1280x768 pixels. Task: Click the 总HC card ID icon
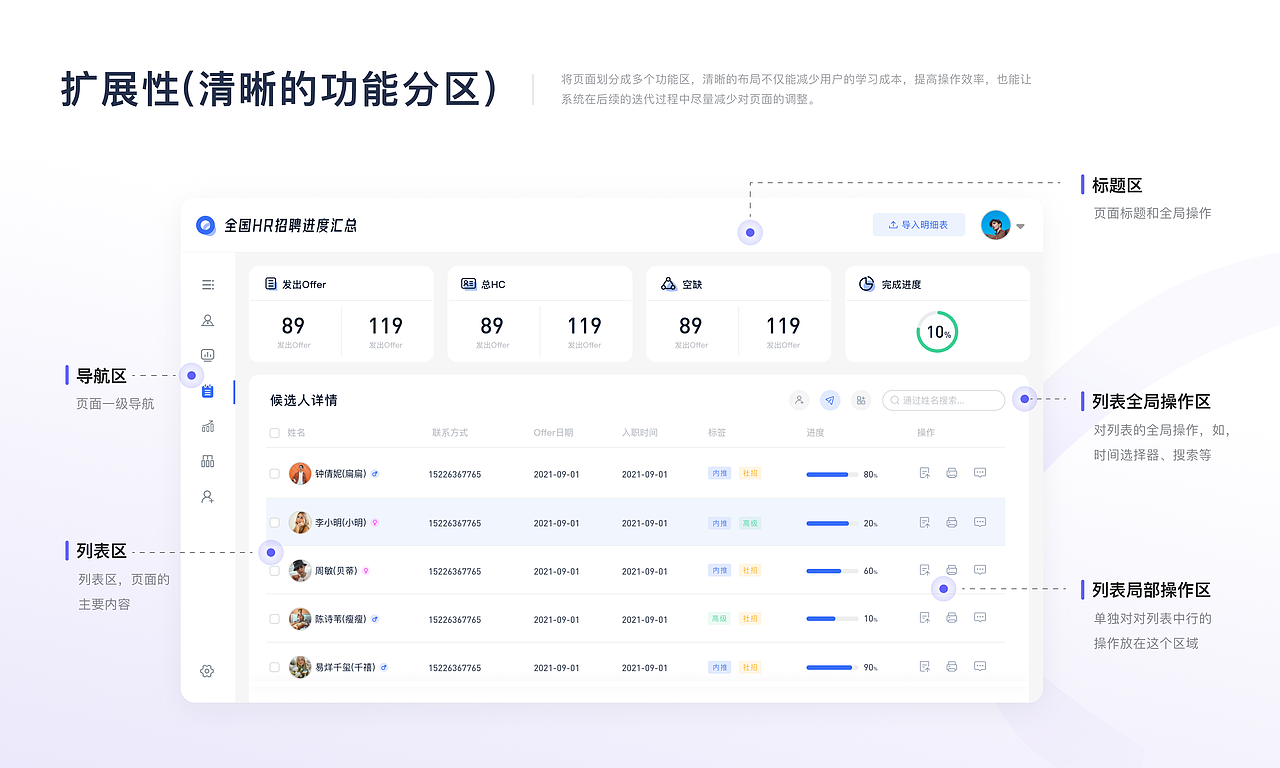click(x=469, y=284)
